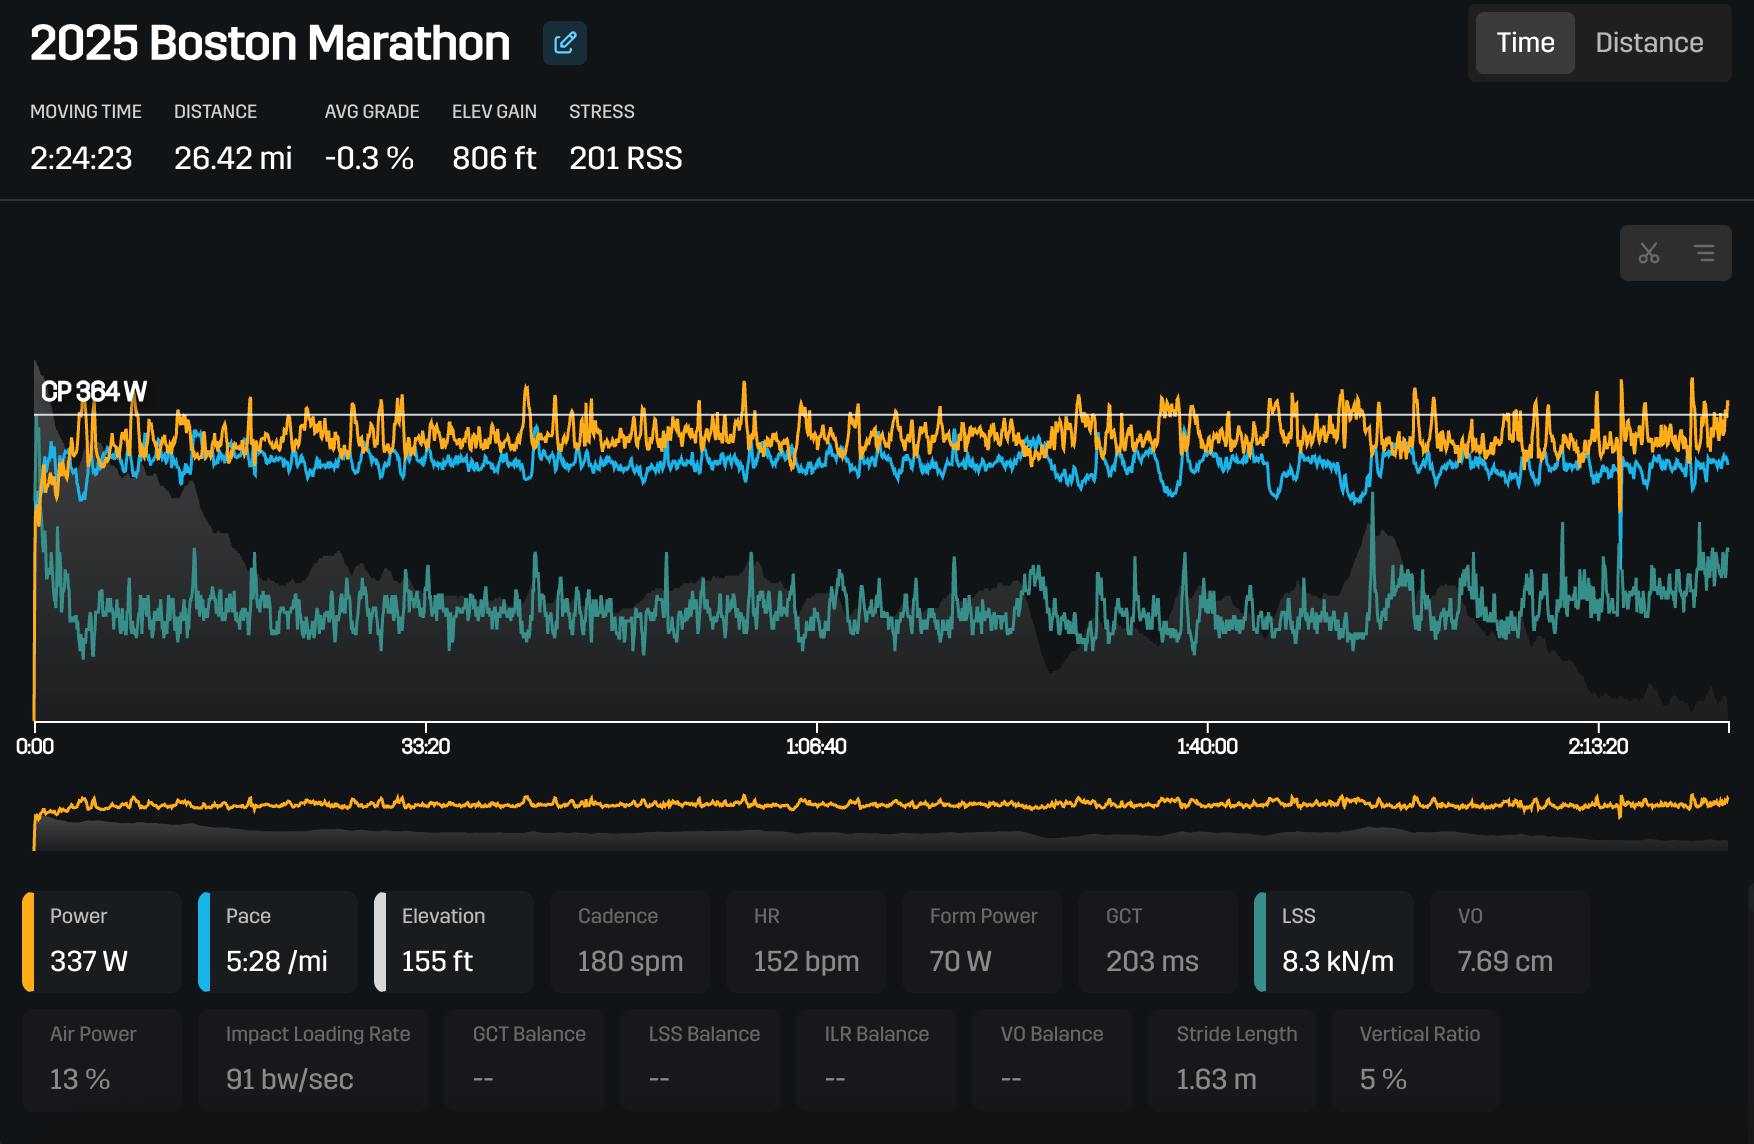
Task: Click the 2:13:20 time axis marker
Action: pyautogui.click(x=1598, y=746)
